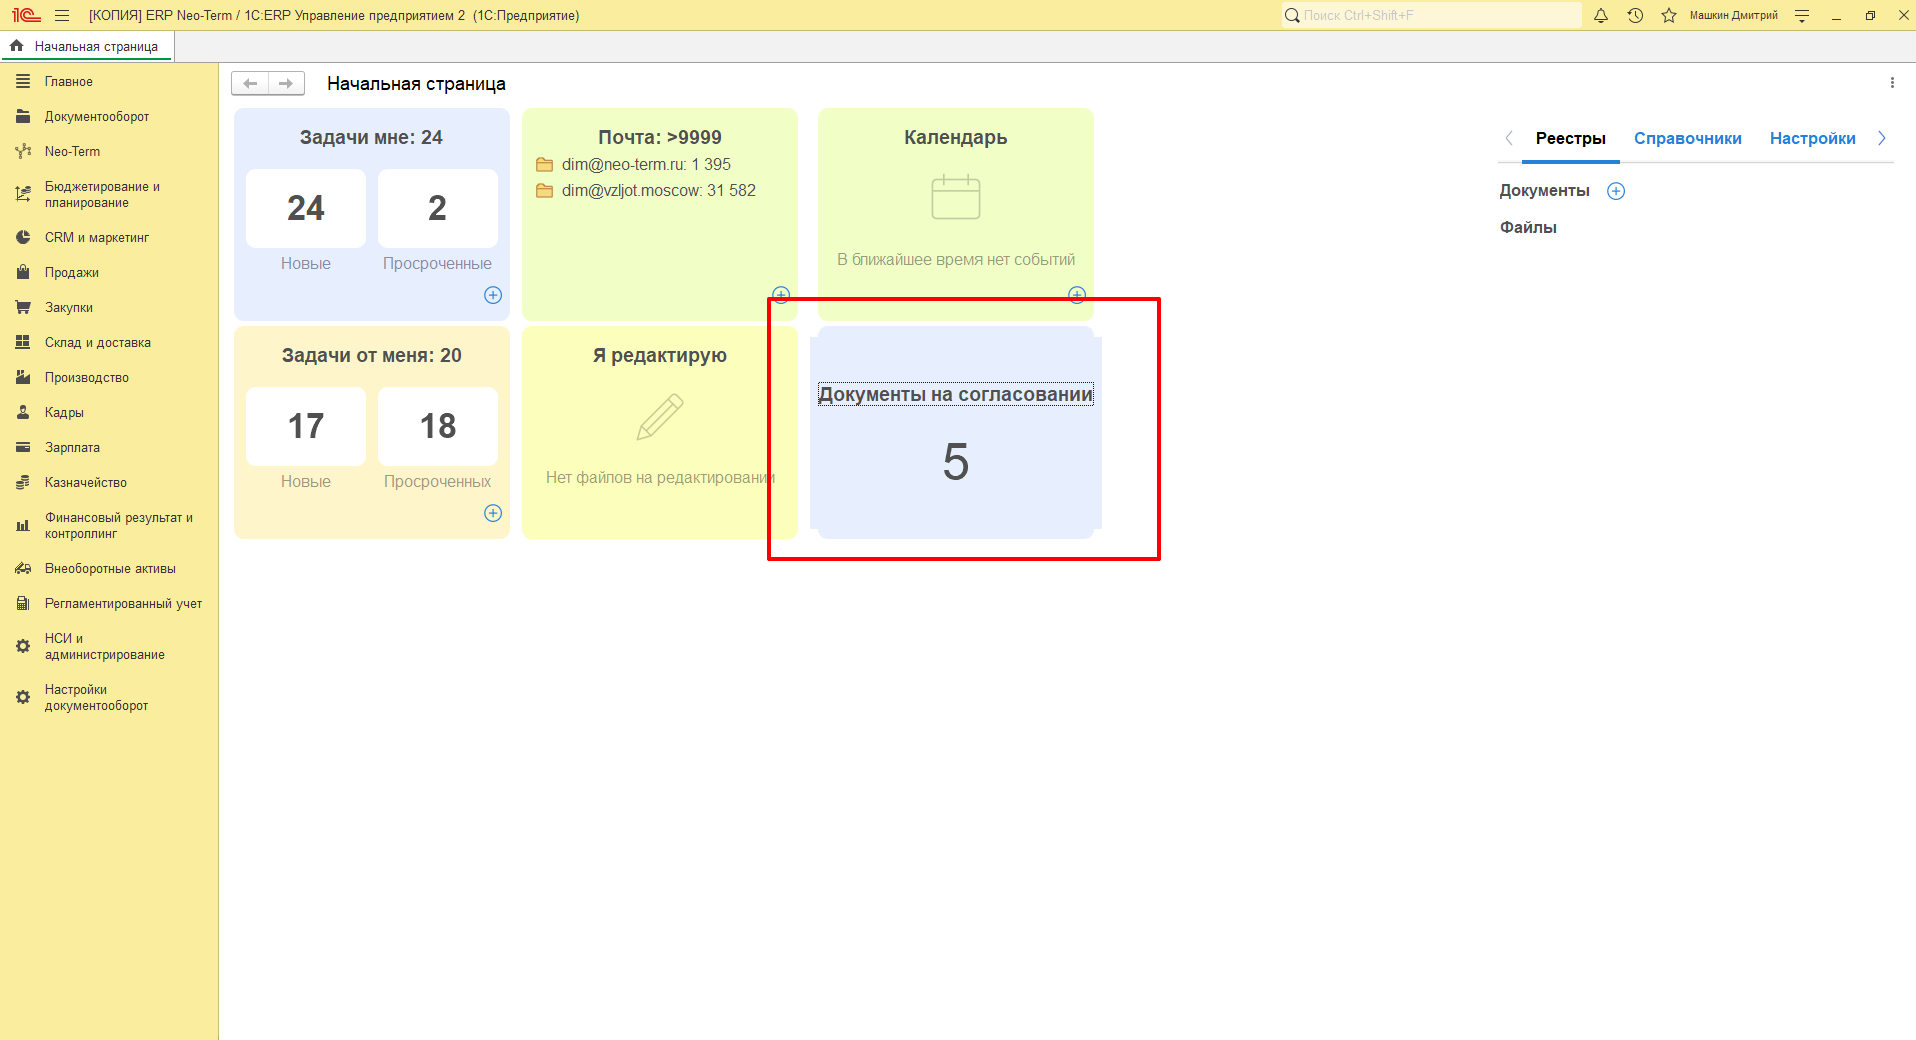Click the 17 Новые tile in Задачи от меня
Image resolution: width=1916 pixels, height=1040 pixels.
(x=306, y=426)
